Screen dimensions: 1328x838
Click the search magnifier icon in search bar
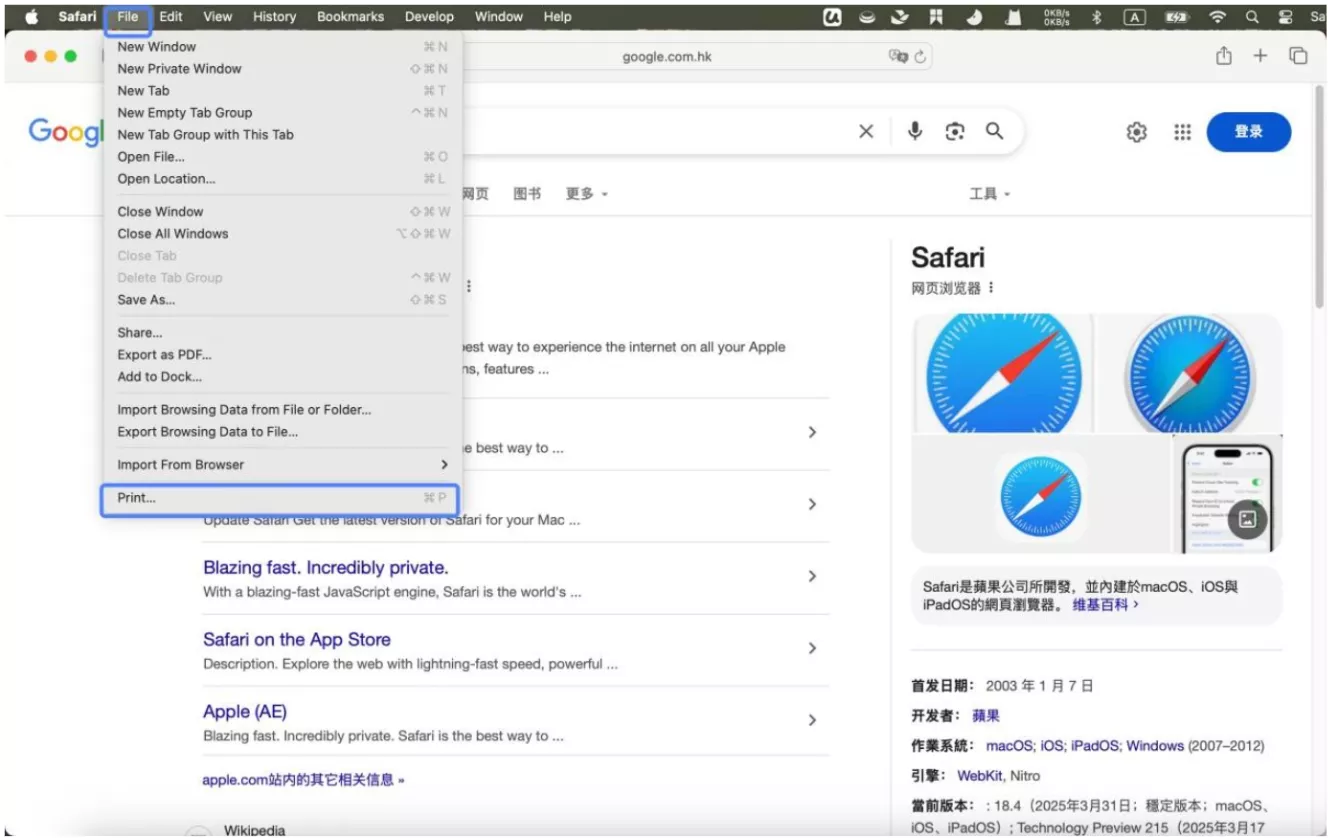click(x=995, y=131)
